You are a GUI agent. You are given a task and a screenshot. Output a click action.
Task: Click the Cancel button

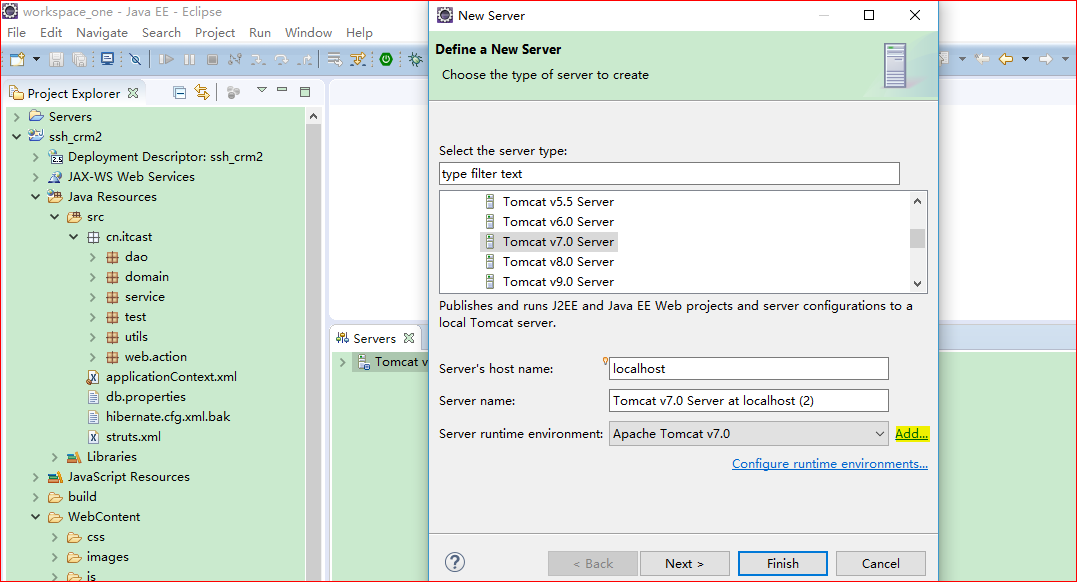tap(881, 563)
